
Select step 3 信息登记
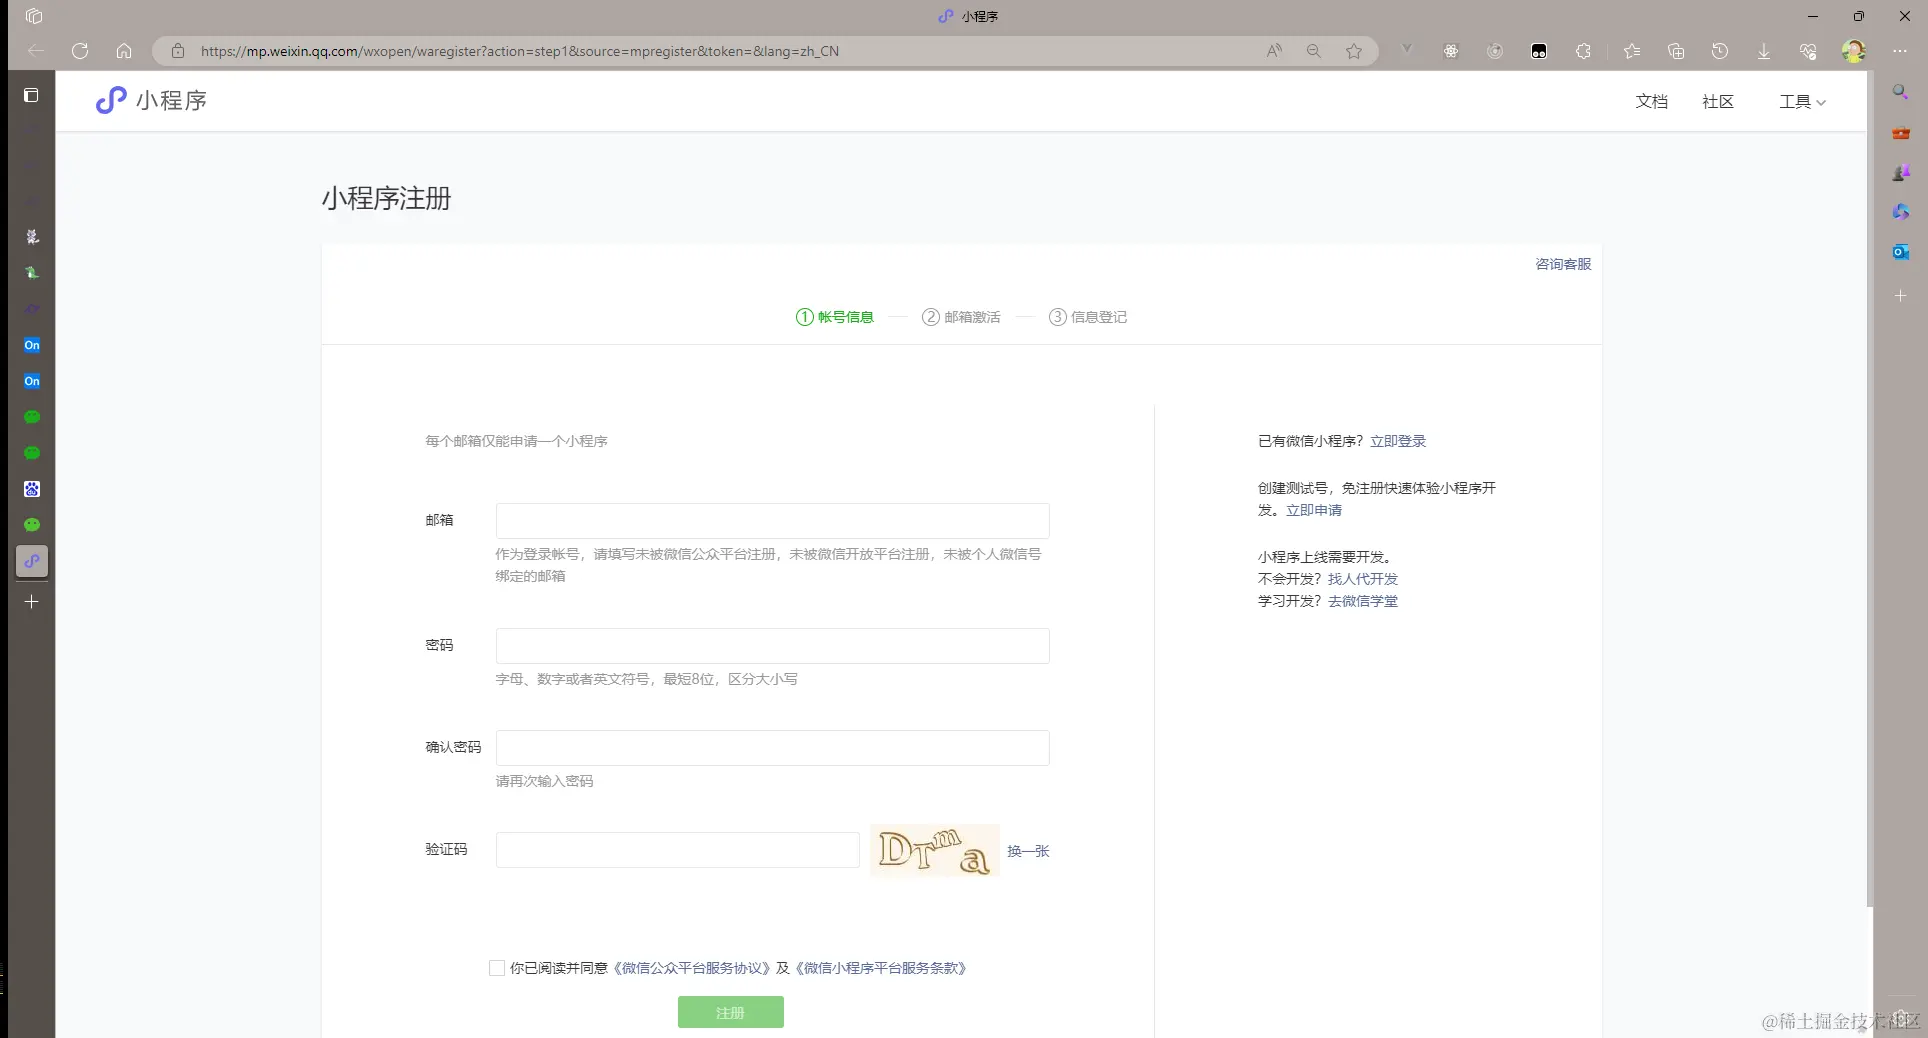coord(1088,317)
